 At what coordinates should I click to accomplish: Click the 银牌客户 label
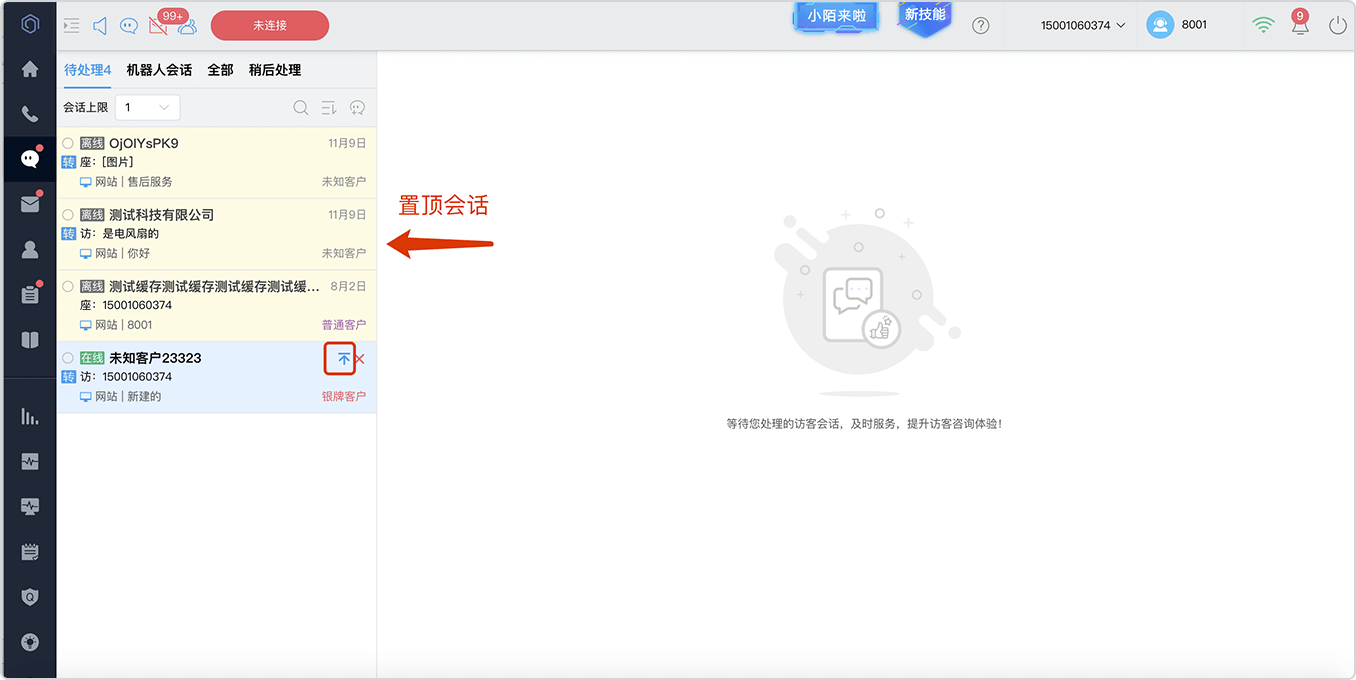pos(344,397)
